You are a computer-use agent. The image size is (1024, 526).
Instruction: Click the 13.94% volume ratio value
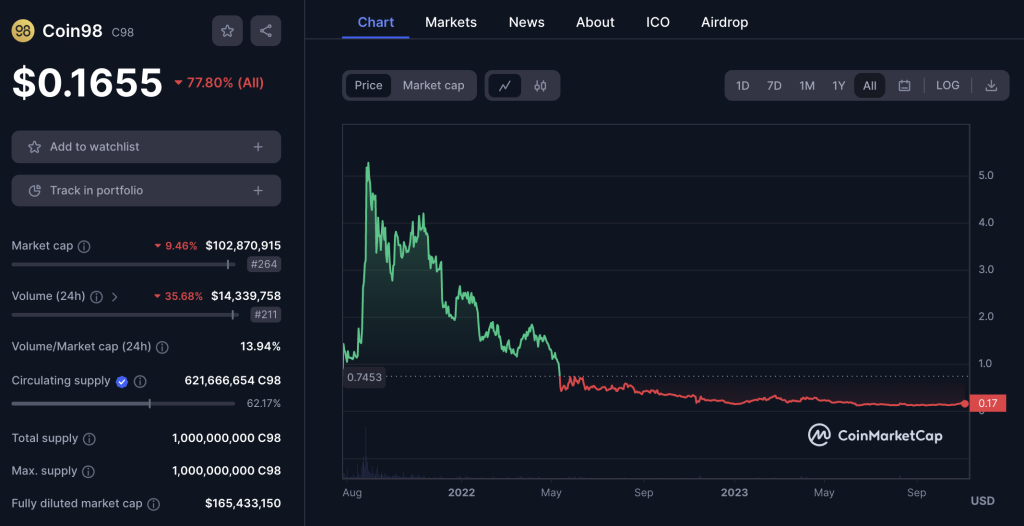tap(261, 346)
